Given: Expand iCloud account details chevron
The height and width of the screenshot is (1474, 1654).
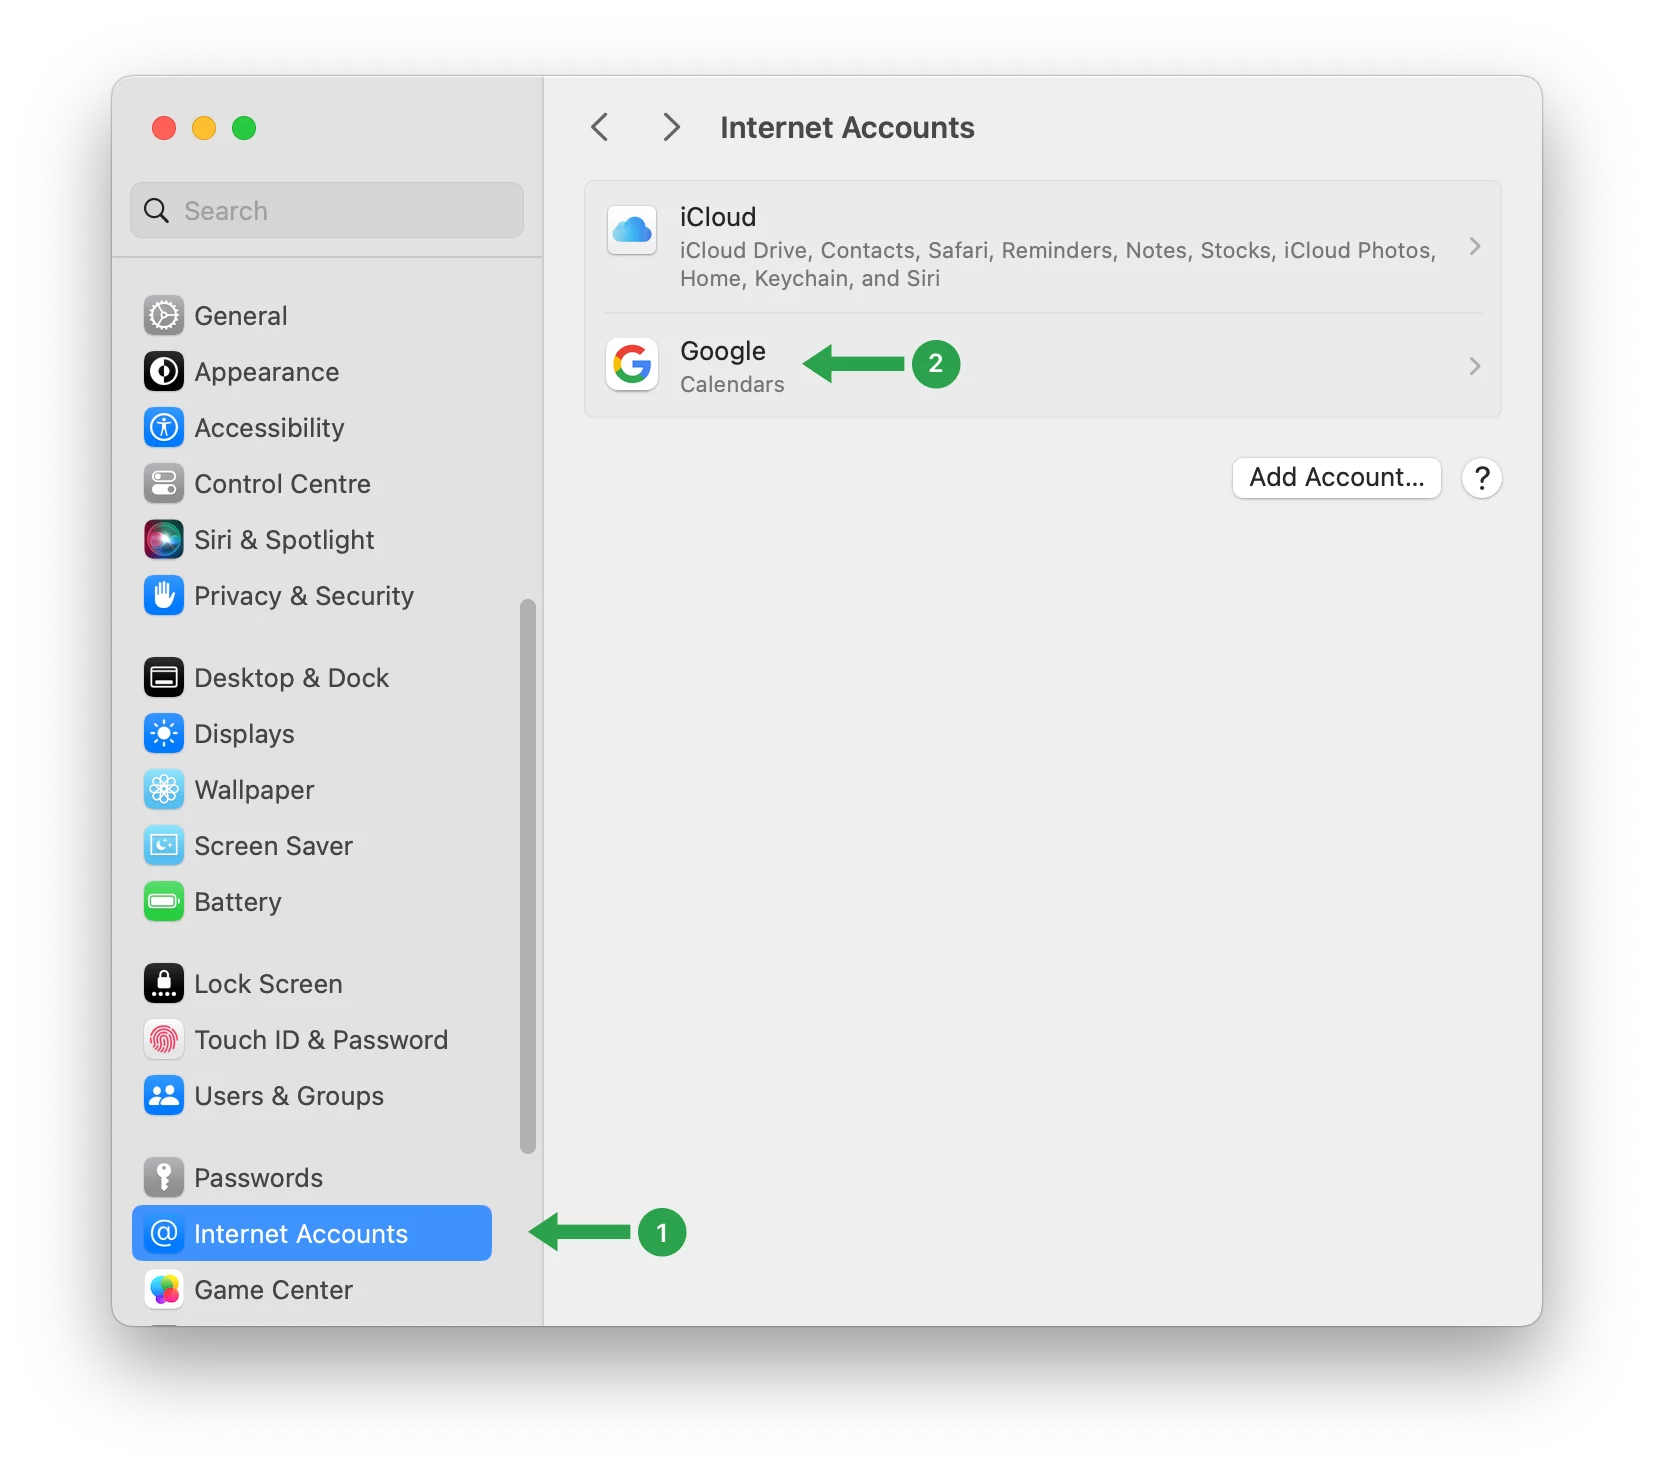Looking at the screenshot, I should [1474, 247].
